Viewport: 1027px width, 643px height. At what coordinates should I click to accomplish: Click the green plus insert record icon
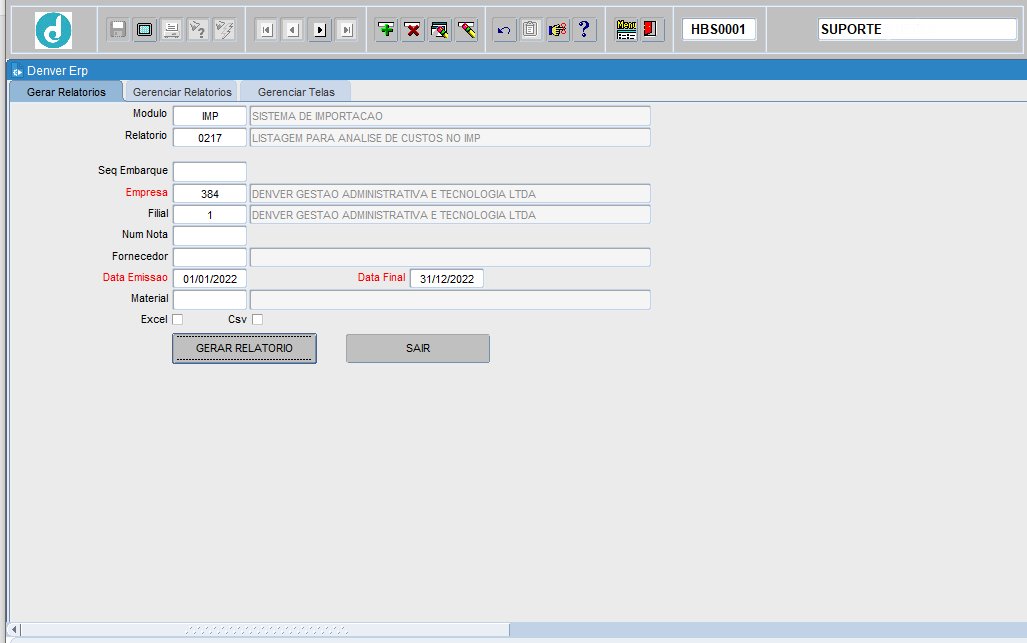point(386,29)
